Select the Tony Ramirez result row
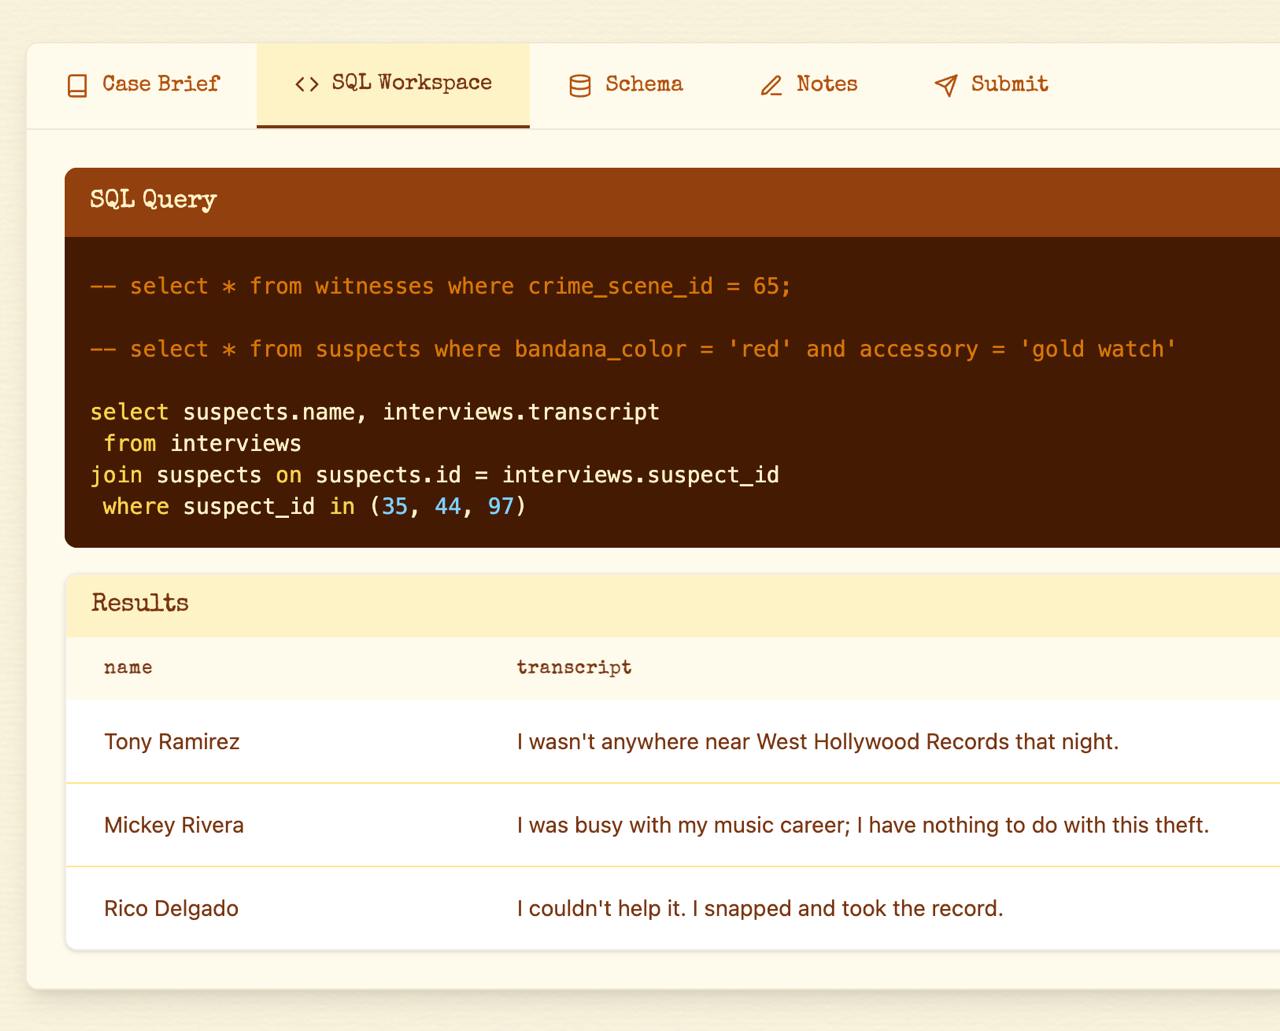 tap(172, 742)
